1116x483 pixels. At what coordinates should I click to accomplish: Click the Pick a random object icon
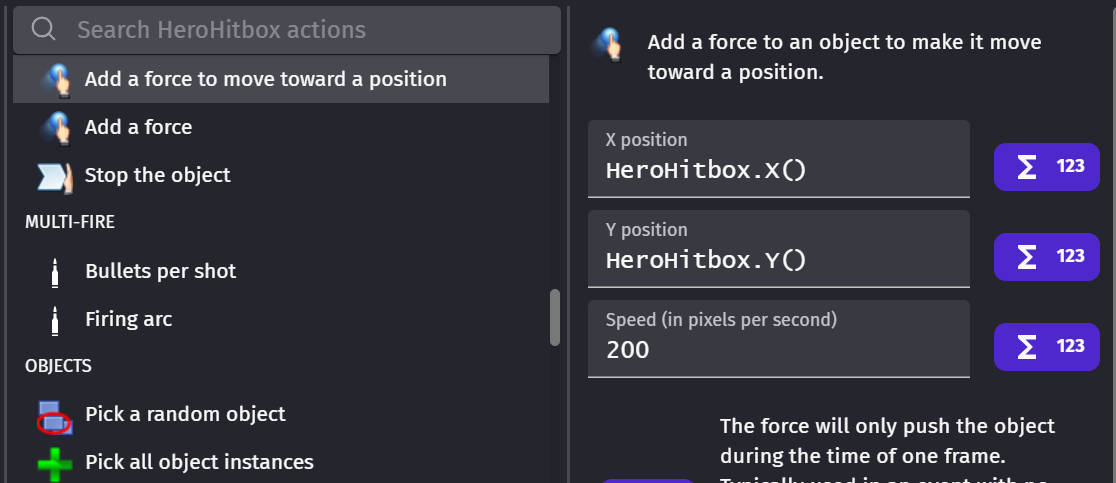pos(55,415)
